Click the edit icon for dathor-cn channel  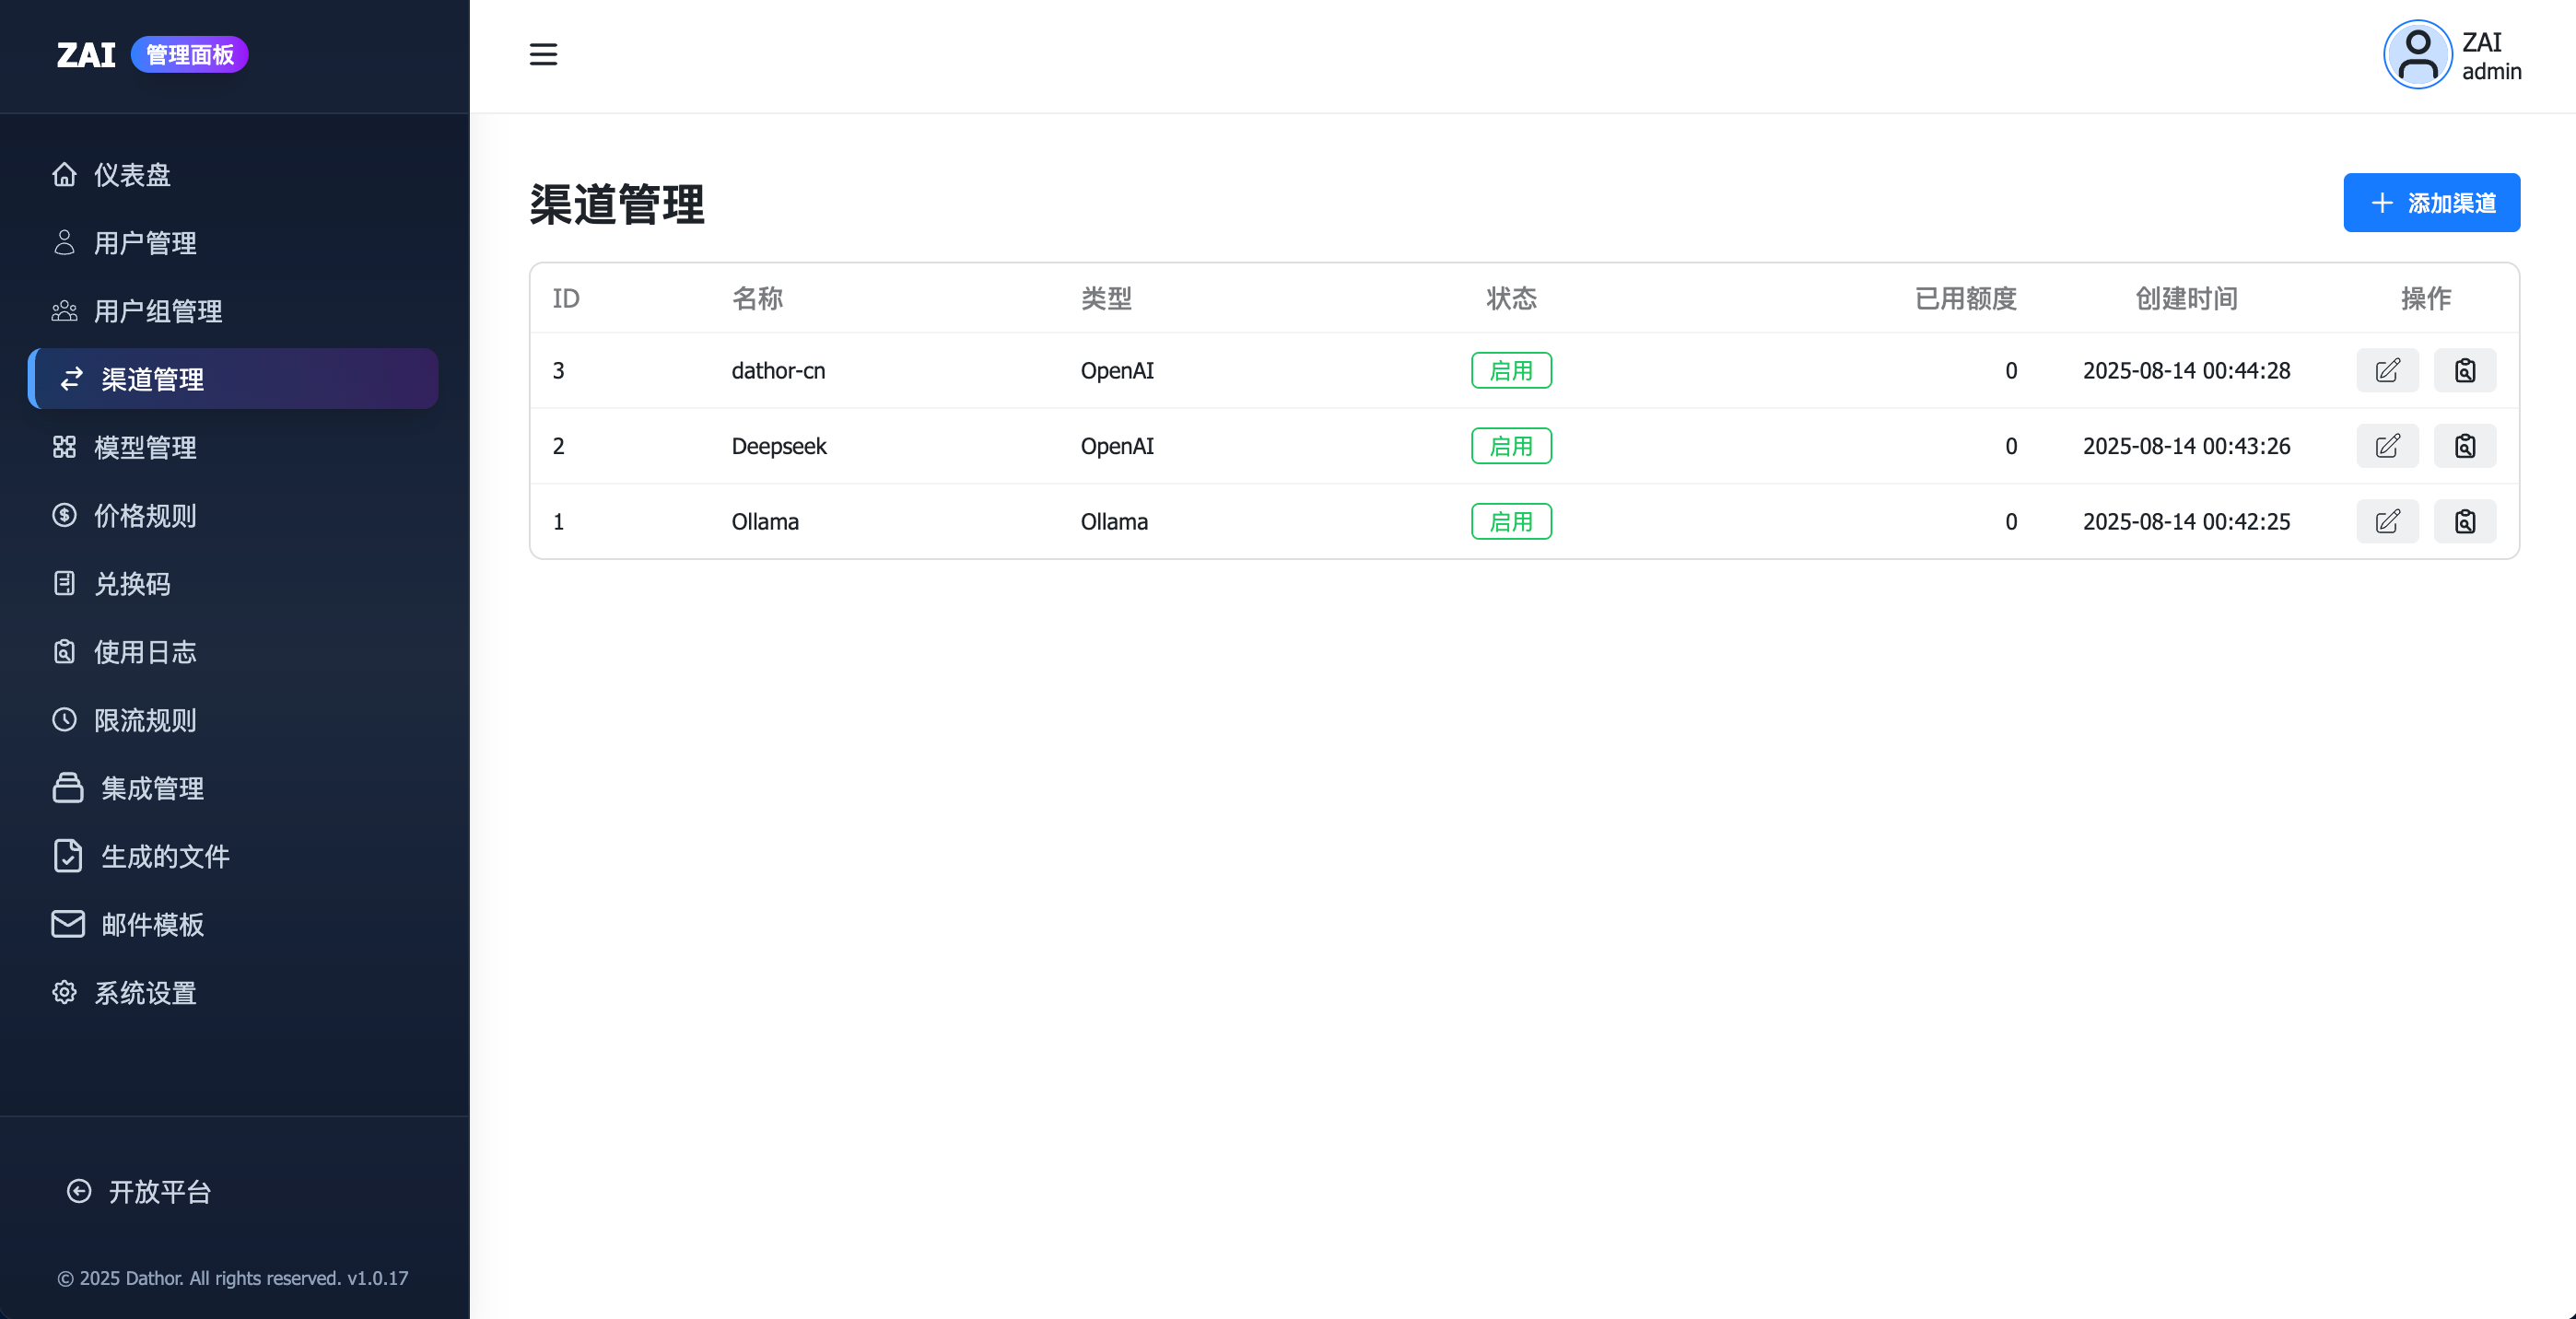point(2387,370)
